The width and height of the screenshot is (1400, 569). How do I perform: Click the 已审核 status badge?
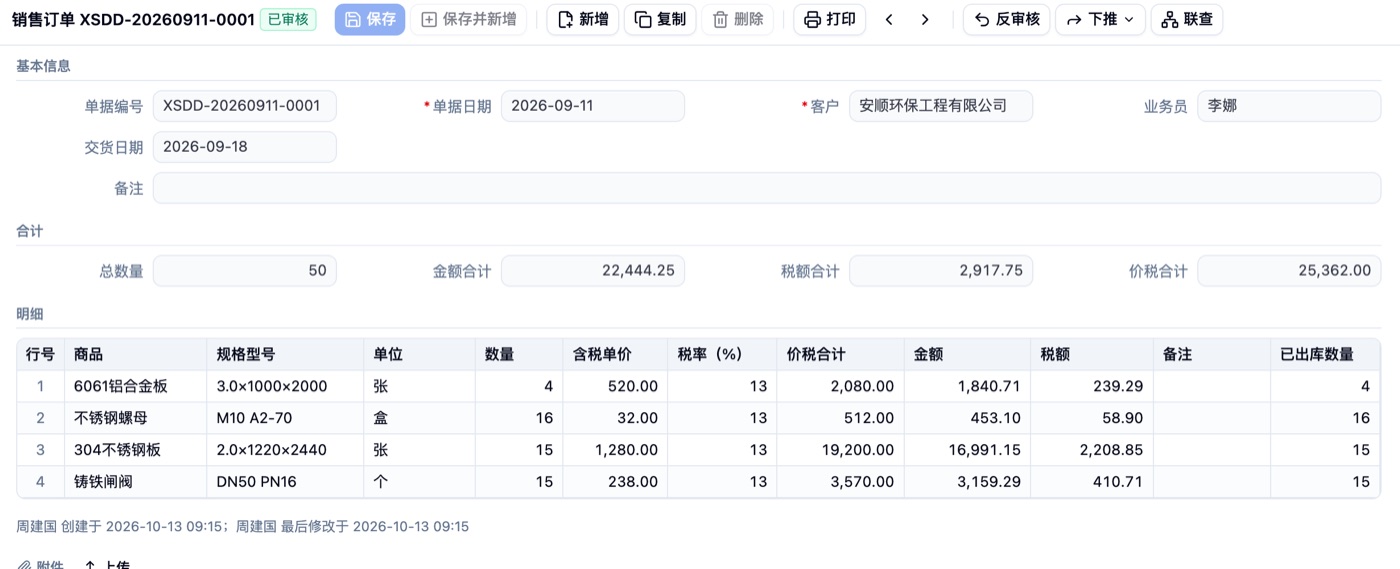(x=288, y=19)
